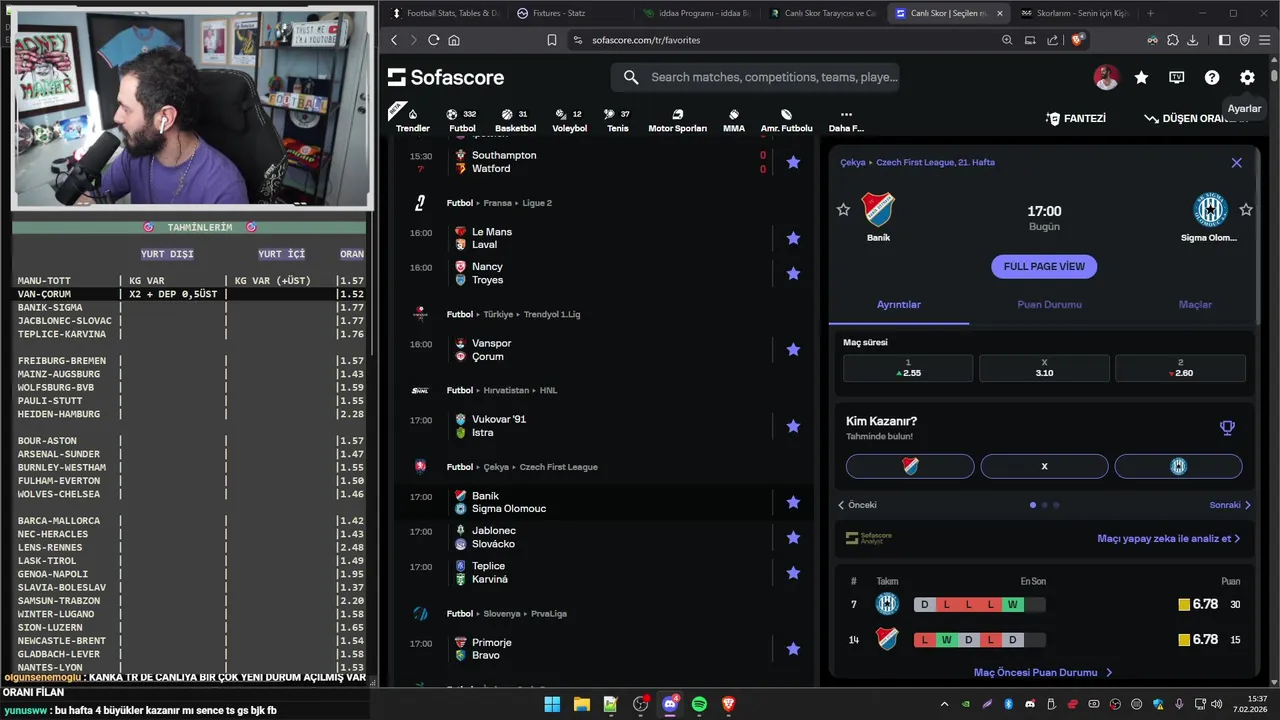Favorite the Banik team star
Image resolution: width=1280 pixels, height=720 pixels.
[x=843, y=209]
